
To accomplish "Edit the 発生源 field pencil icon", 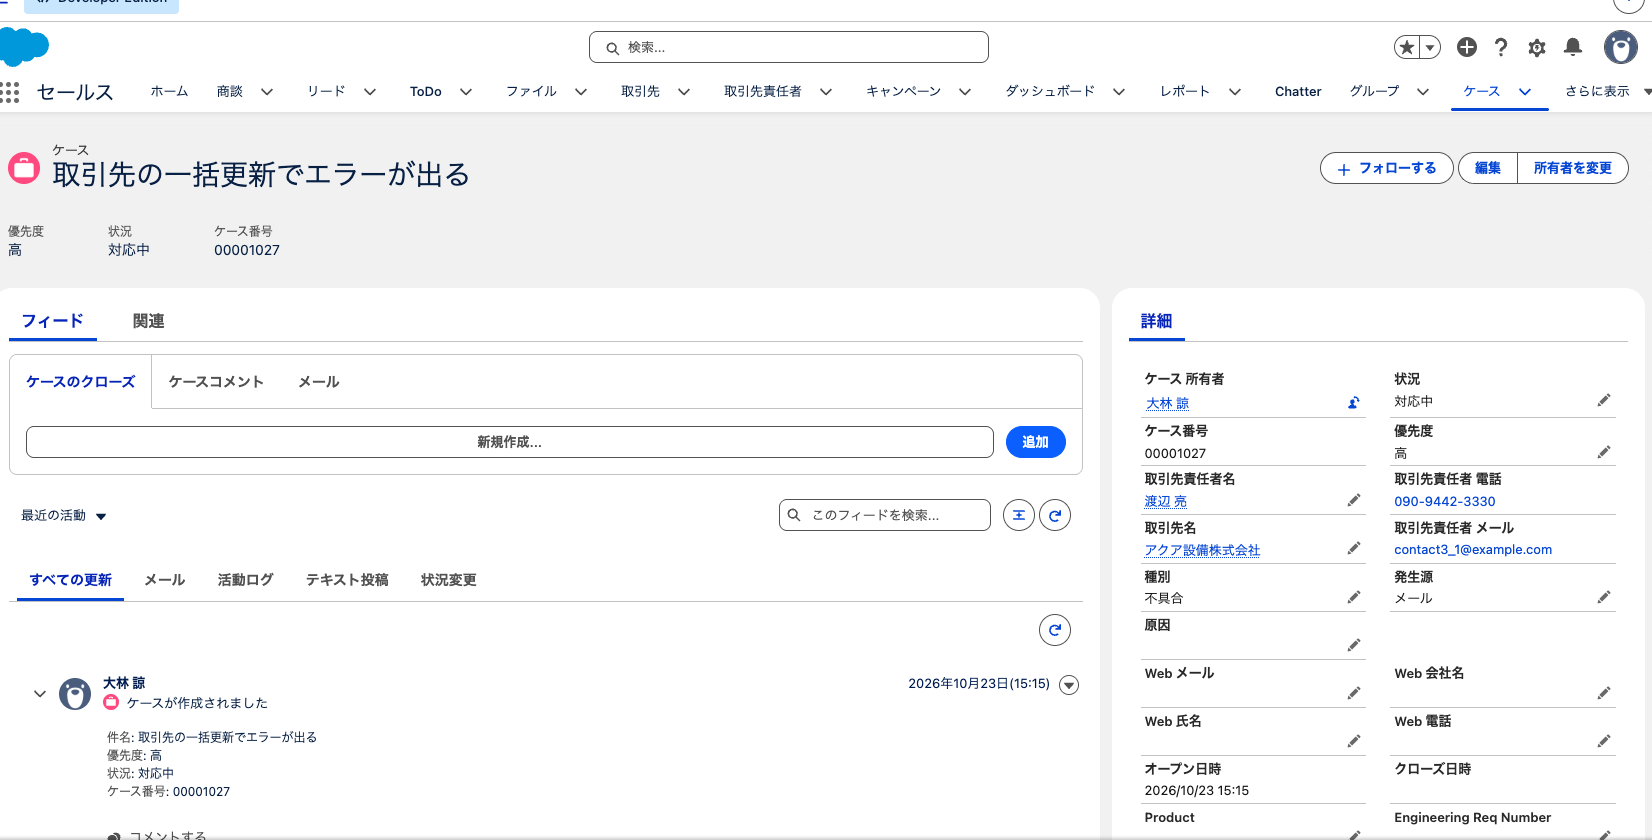I will [x=1604, y=597].
